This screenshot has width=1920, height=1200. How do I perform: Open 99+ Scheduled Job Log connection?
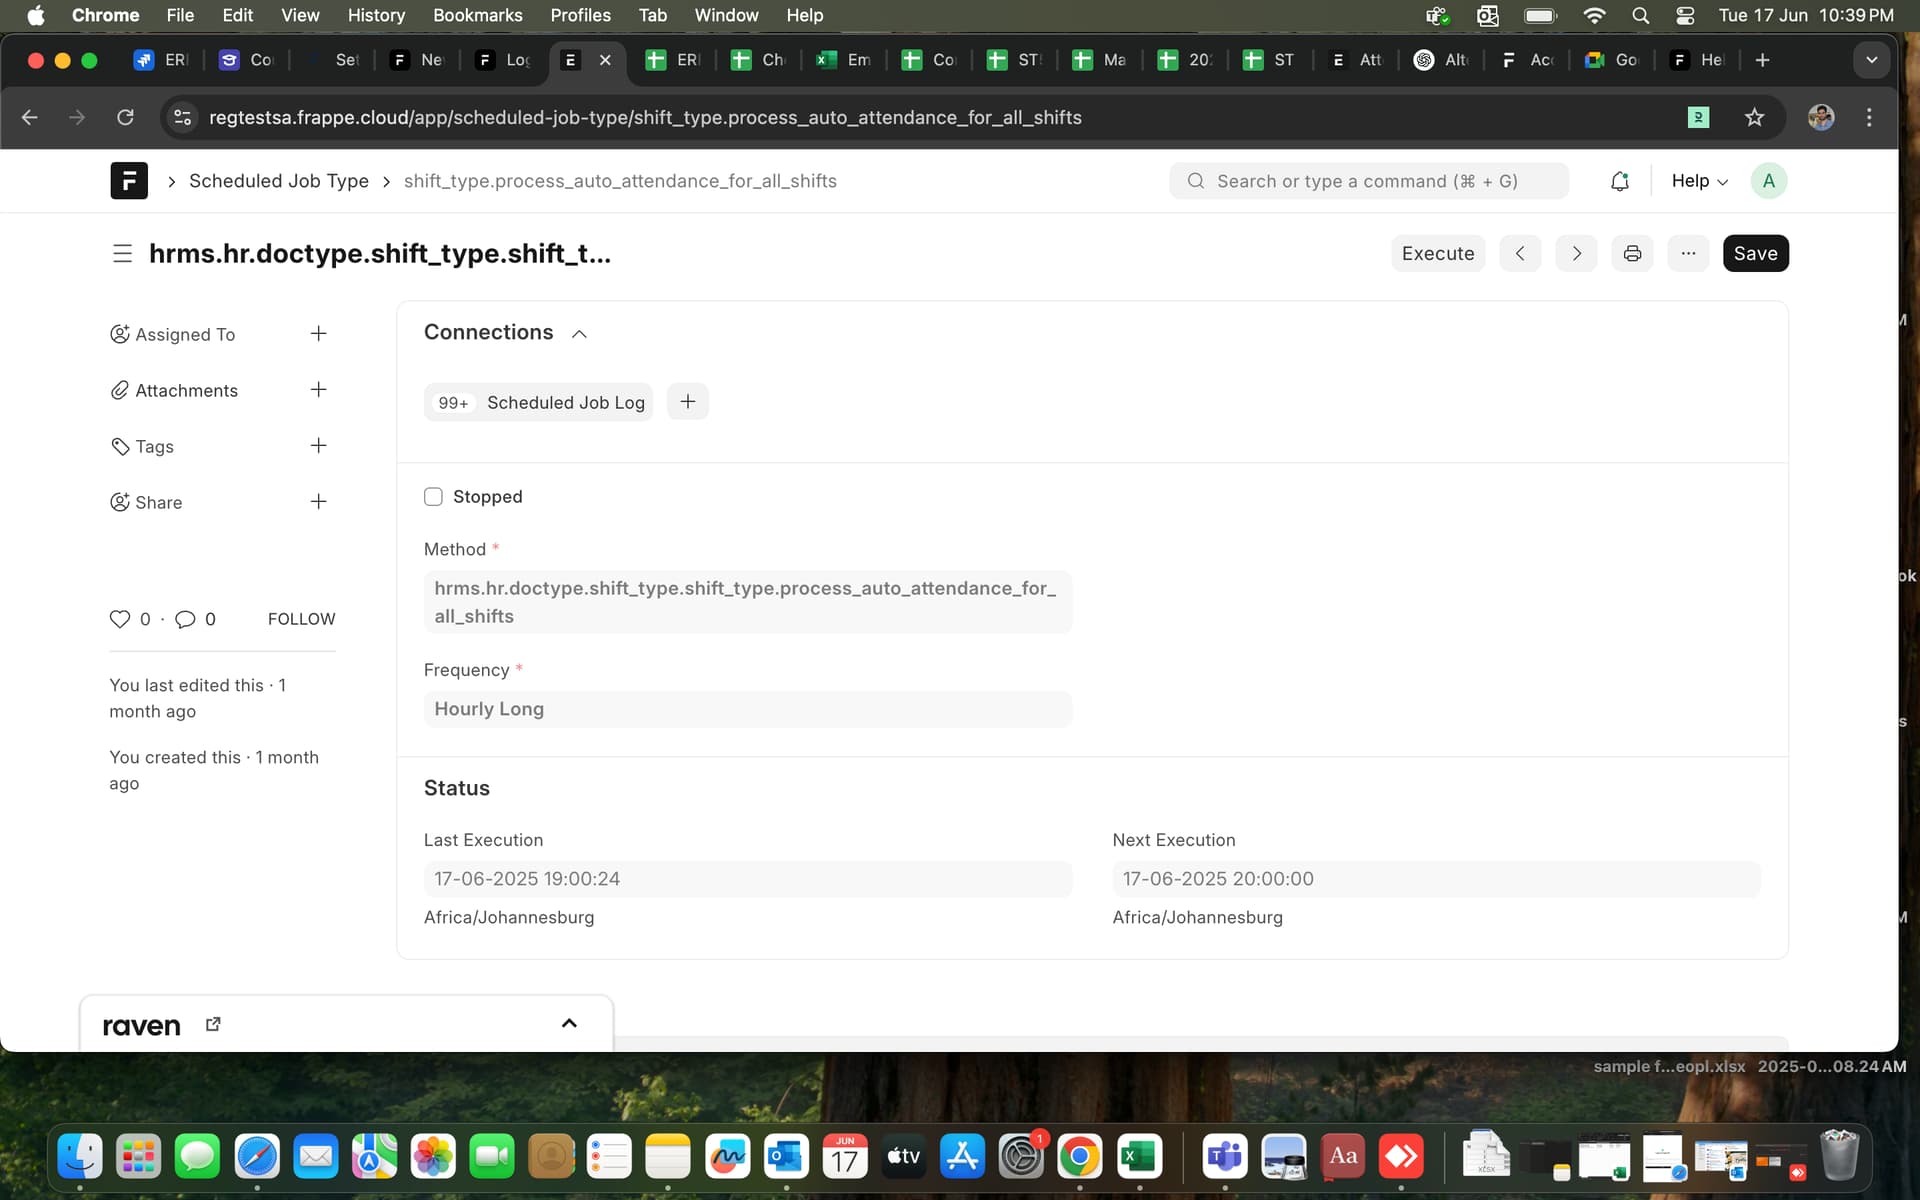538,402
